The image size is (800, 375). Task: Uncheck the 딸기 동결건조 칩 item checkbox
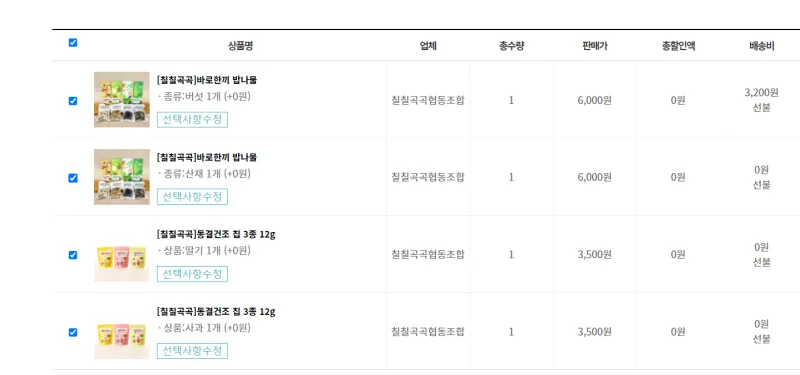73,255
